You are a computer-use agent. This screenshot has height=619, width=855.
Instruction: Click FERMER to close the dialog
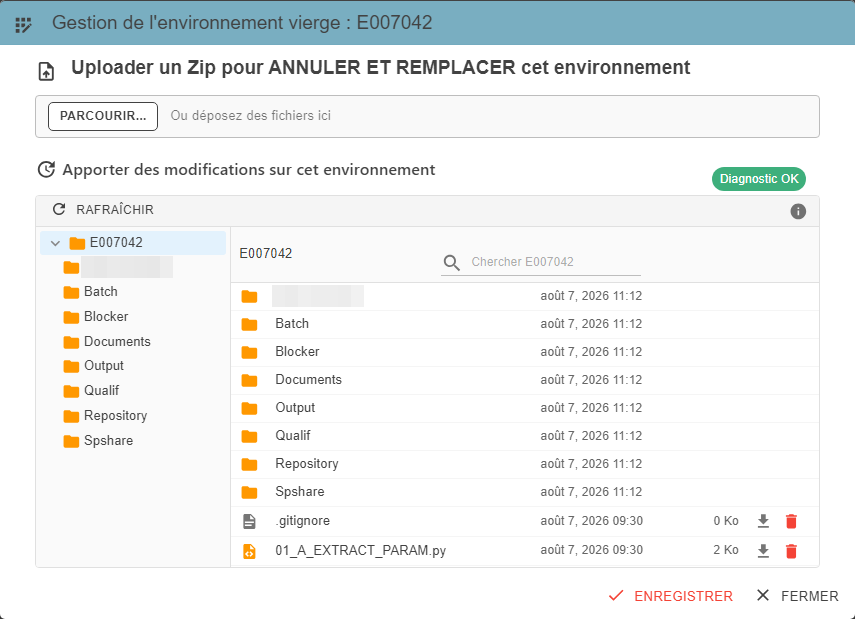click(797, 596)
